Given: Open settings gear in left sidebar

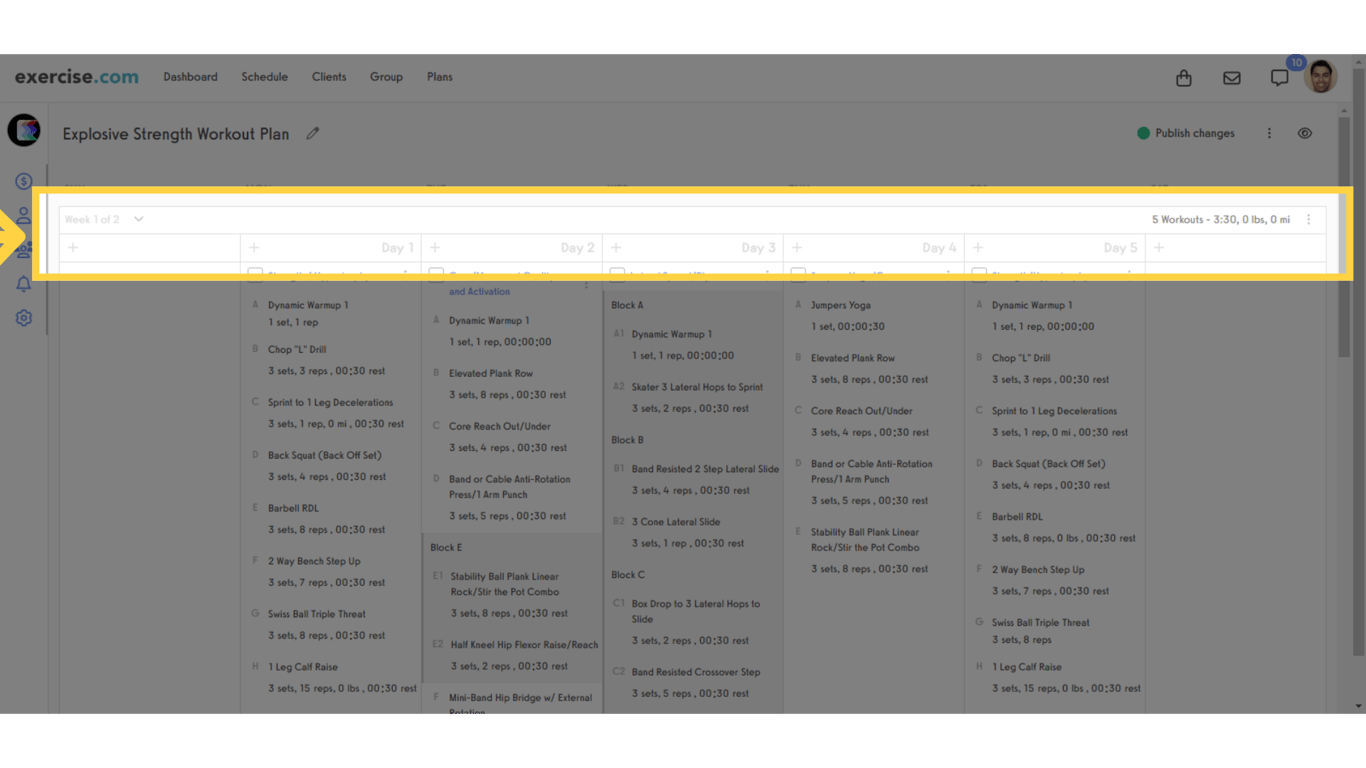Looking at the screenshot, I should [24, 318].
